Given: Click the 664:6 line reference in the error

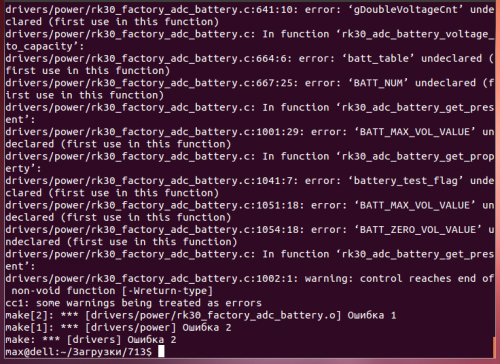Looking at the screenshot, I should click(x=271, y=59).
